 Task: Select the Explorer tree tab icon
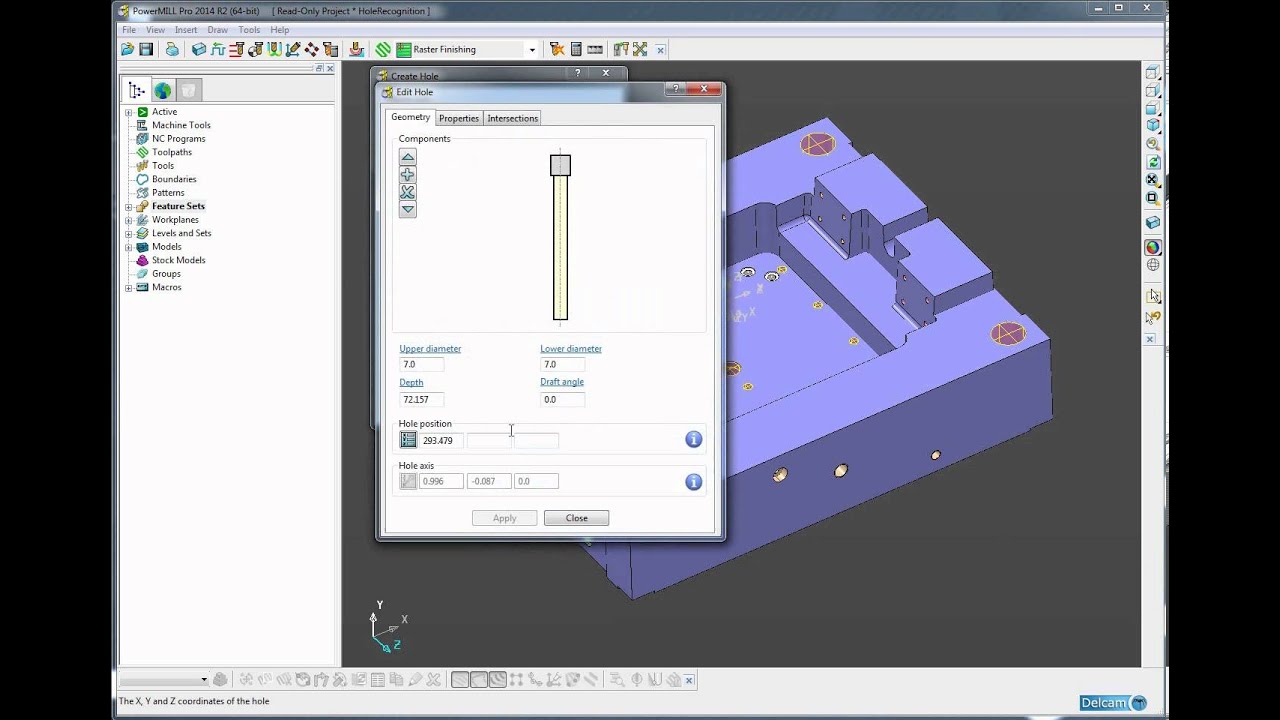(x=137, y=91)
